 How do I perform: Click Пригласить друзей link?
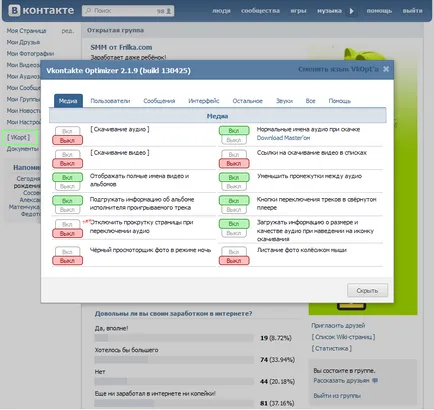click(x=338, y=325)
